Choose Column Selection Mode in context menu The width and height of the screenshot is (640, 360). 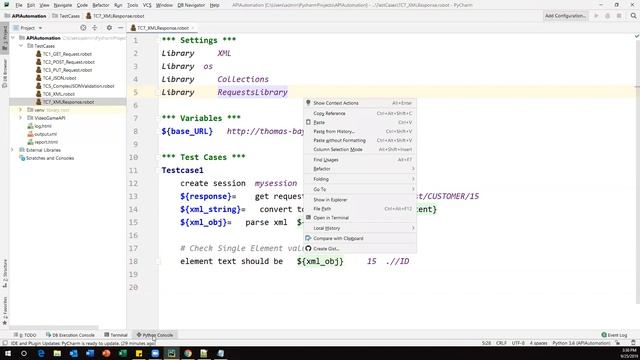(360, 149)
